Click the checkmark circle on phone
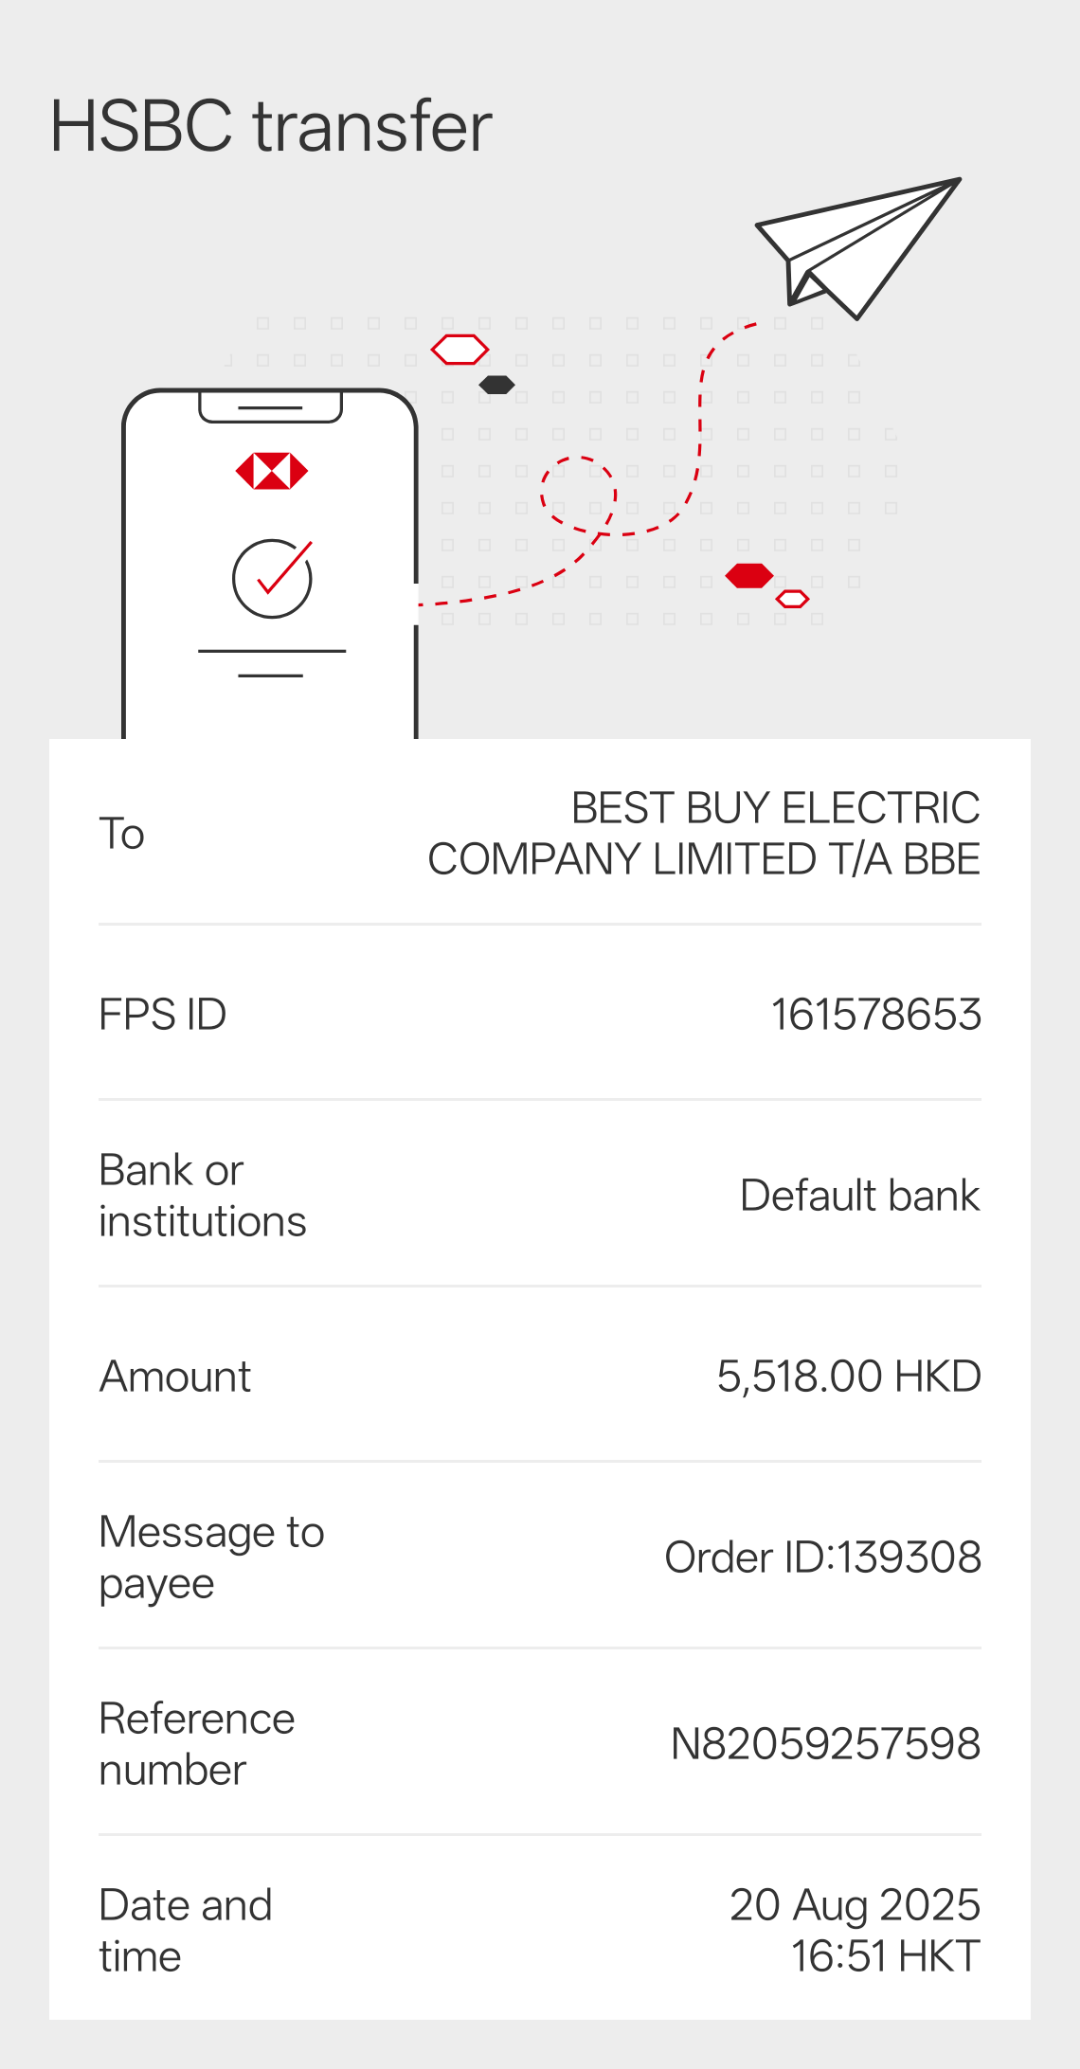Screen dimensions: 1080x2069 click(x=272, y=578)
